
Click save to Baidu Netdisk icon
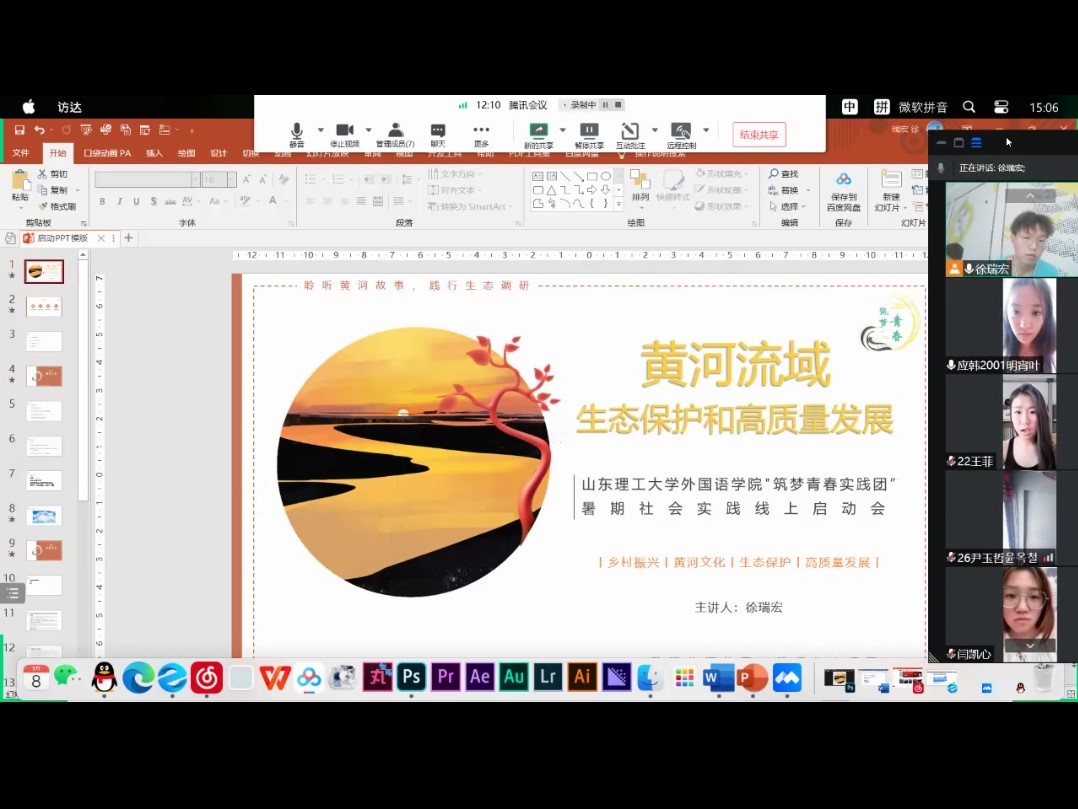click(843, 180)
